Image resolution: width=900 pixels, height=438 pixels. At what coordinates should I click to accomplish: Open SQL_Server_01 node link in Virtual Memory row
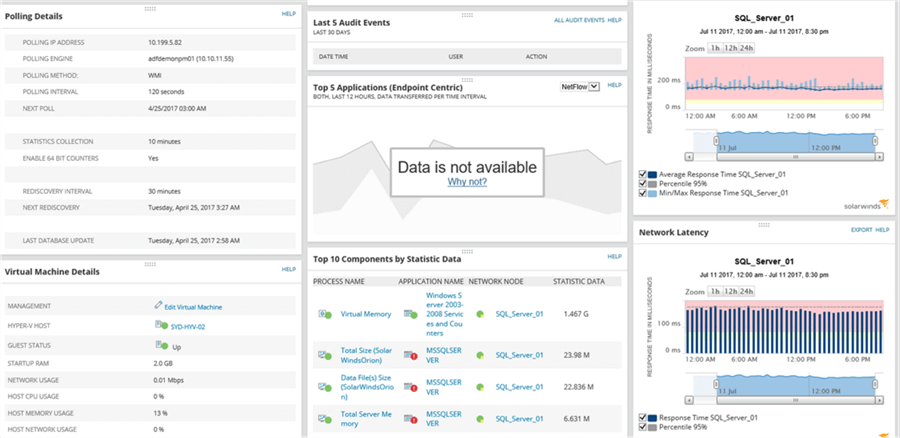click(519, 314)
